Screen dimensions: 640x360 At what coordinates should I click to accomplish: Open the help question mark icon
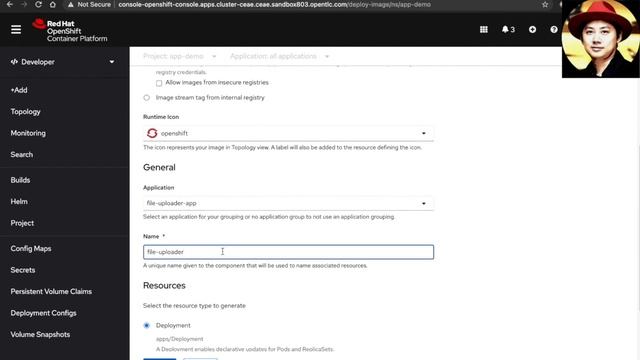(x=554, y=29)
